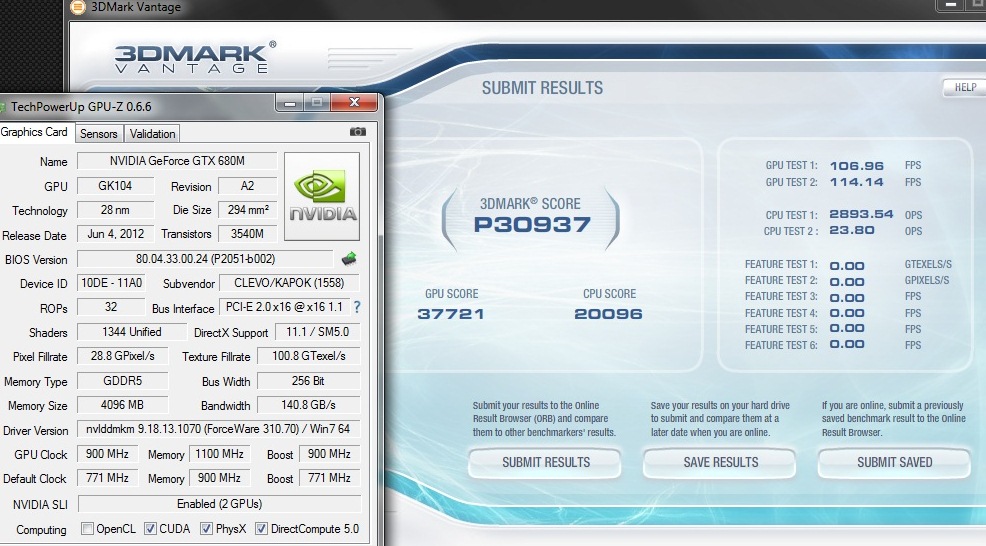Click the Default Clock row Memory 900 MHz field

click(x=219, y=478)
